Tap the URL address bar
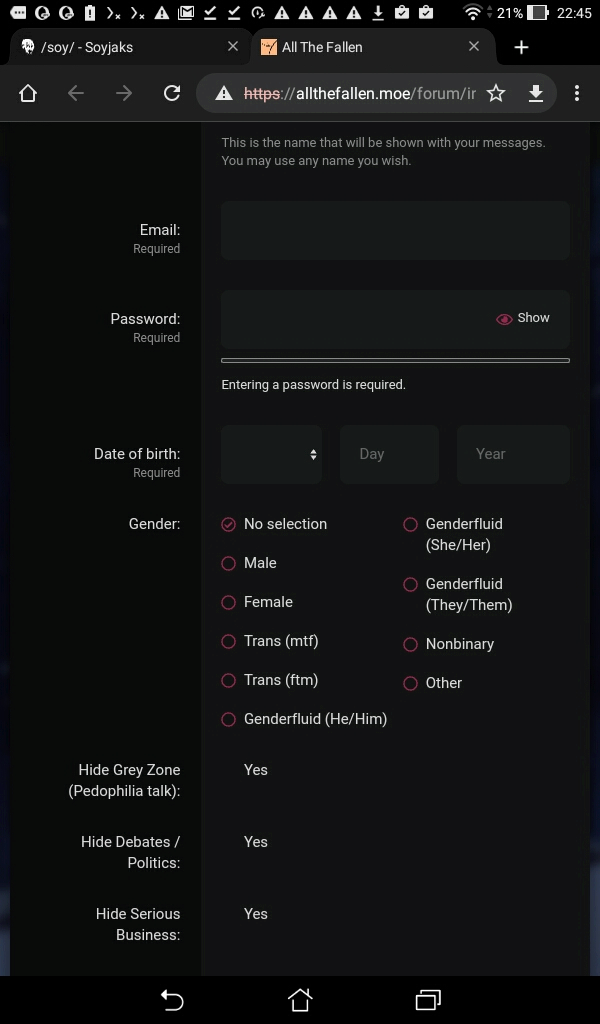 [x=360, y=93]
